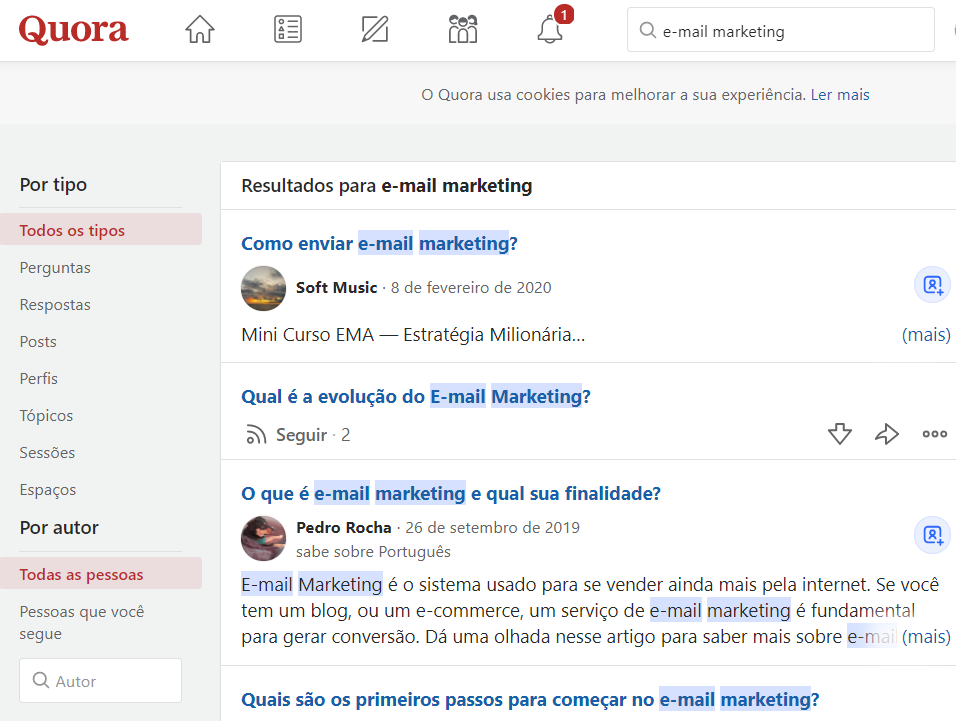Open the notifications bell
Image resolution: width=956 pixels, height=721 pixels.
[x=550, y=29]
